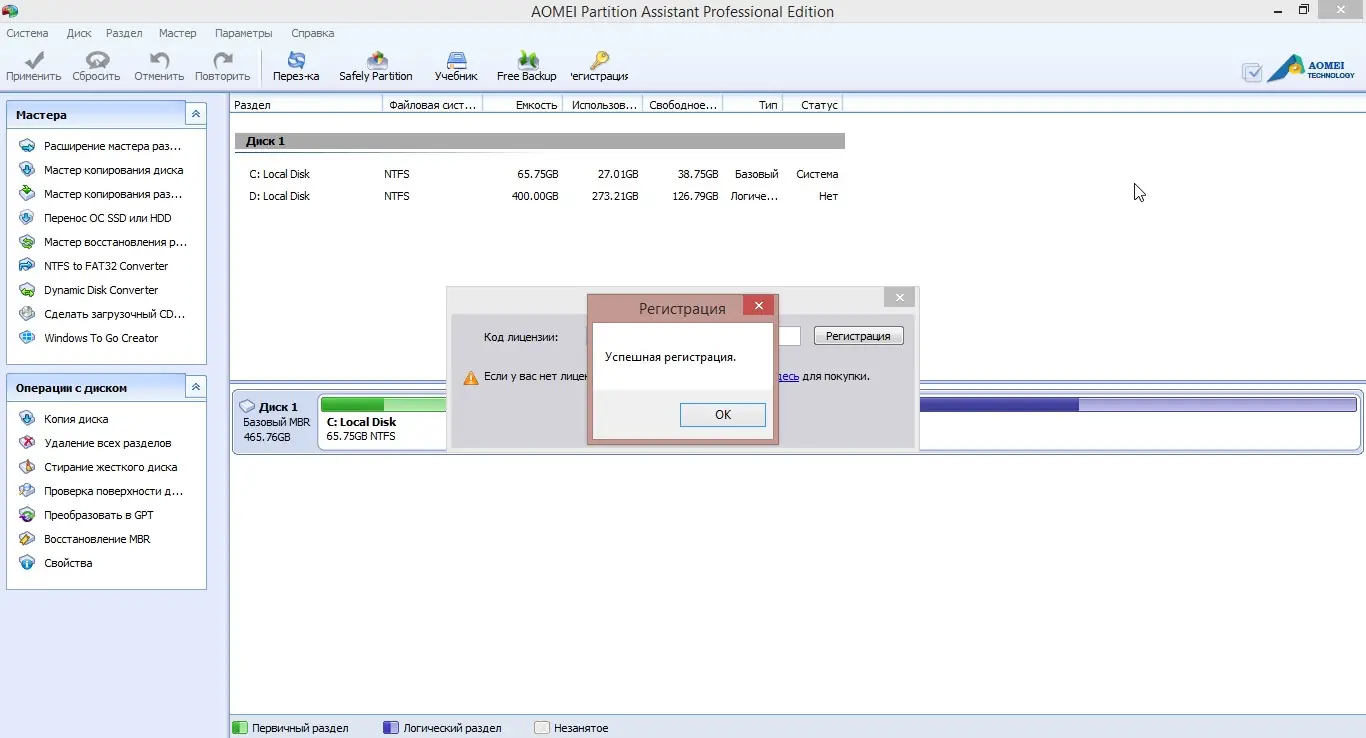Click the 38.75GB free space cell
The image size is (1366, 738).
pyautogui.click(x=698, y=174)
